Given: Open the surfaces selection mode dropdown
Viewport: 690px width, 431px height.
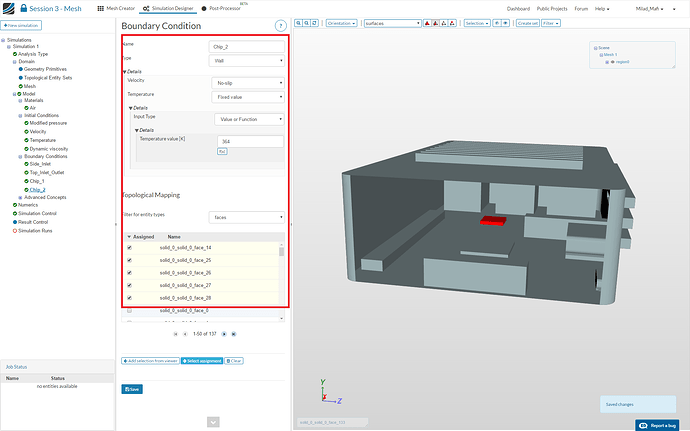Looking at the screenshot, I should point(390,22).
